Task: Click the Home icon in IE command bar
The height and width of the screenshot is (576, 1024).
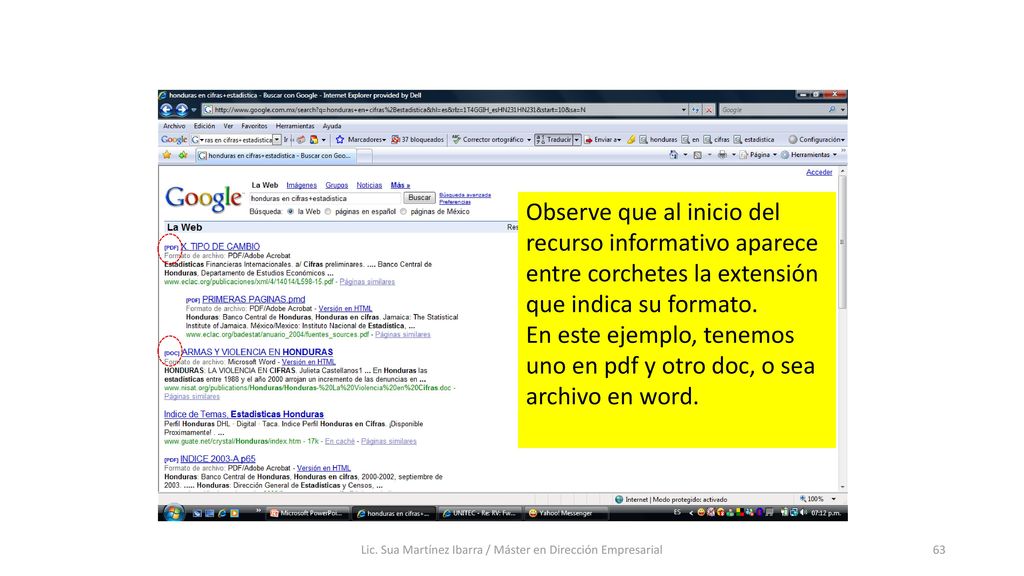Action: 673,155
